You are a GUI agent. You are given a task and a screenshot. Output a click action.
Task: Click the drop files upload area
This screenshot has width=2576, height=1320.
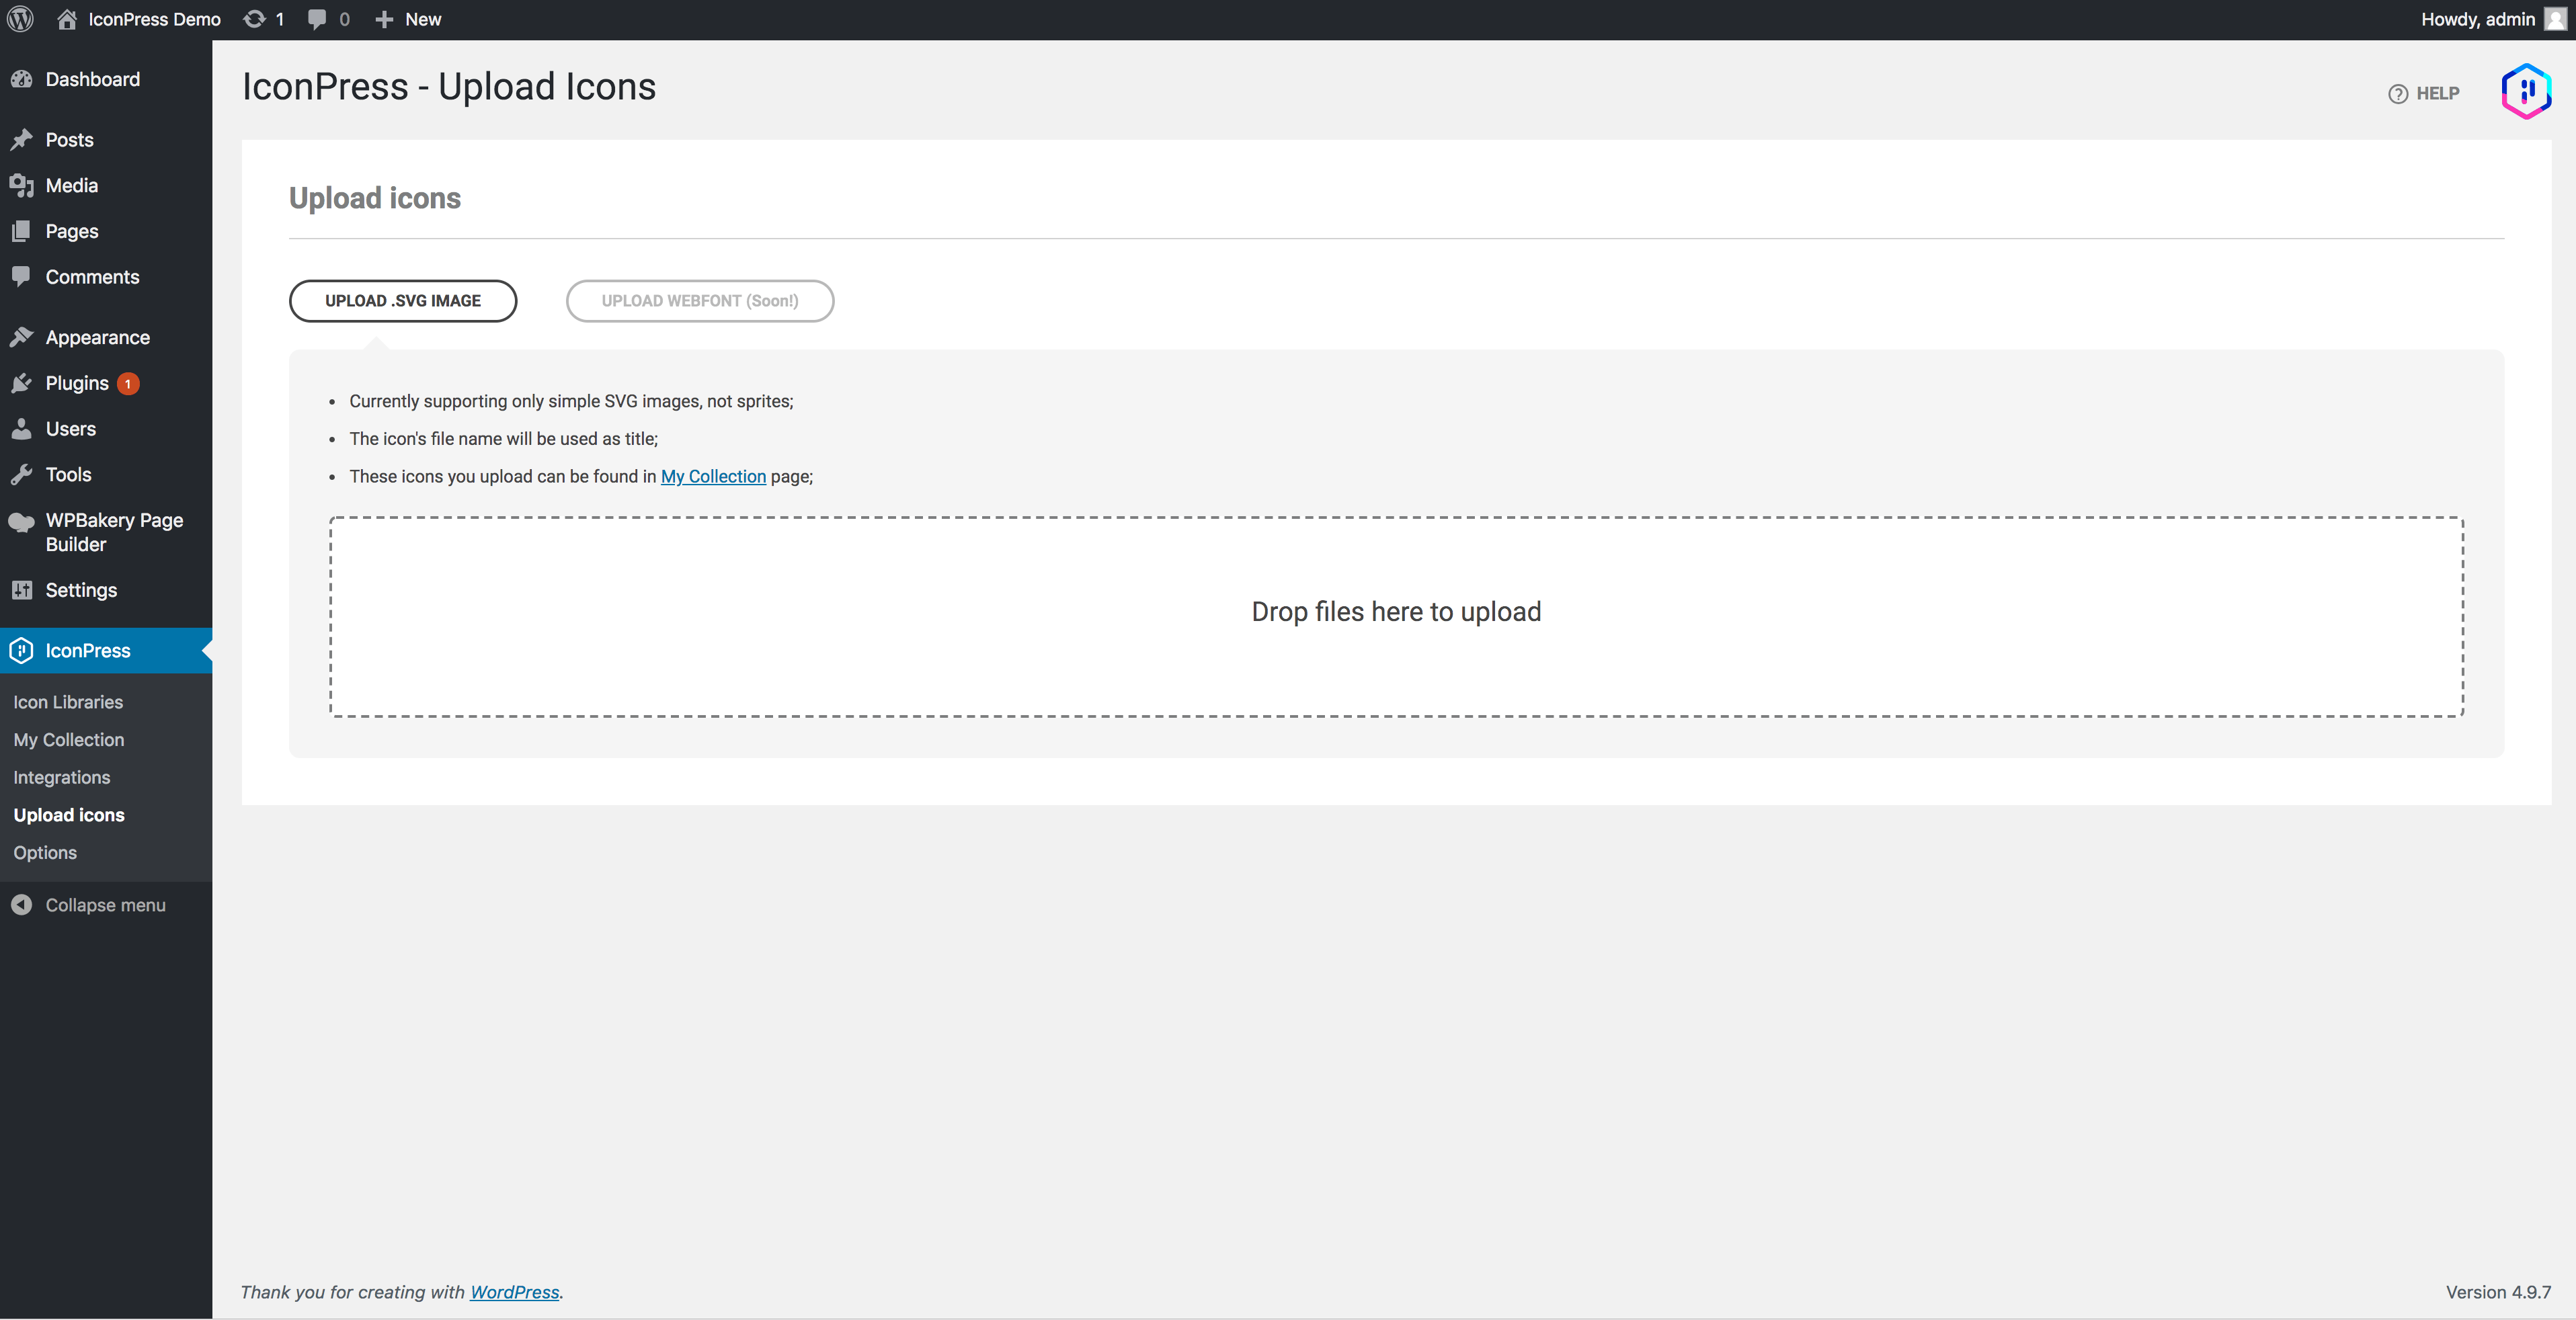pos(1396,616)
